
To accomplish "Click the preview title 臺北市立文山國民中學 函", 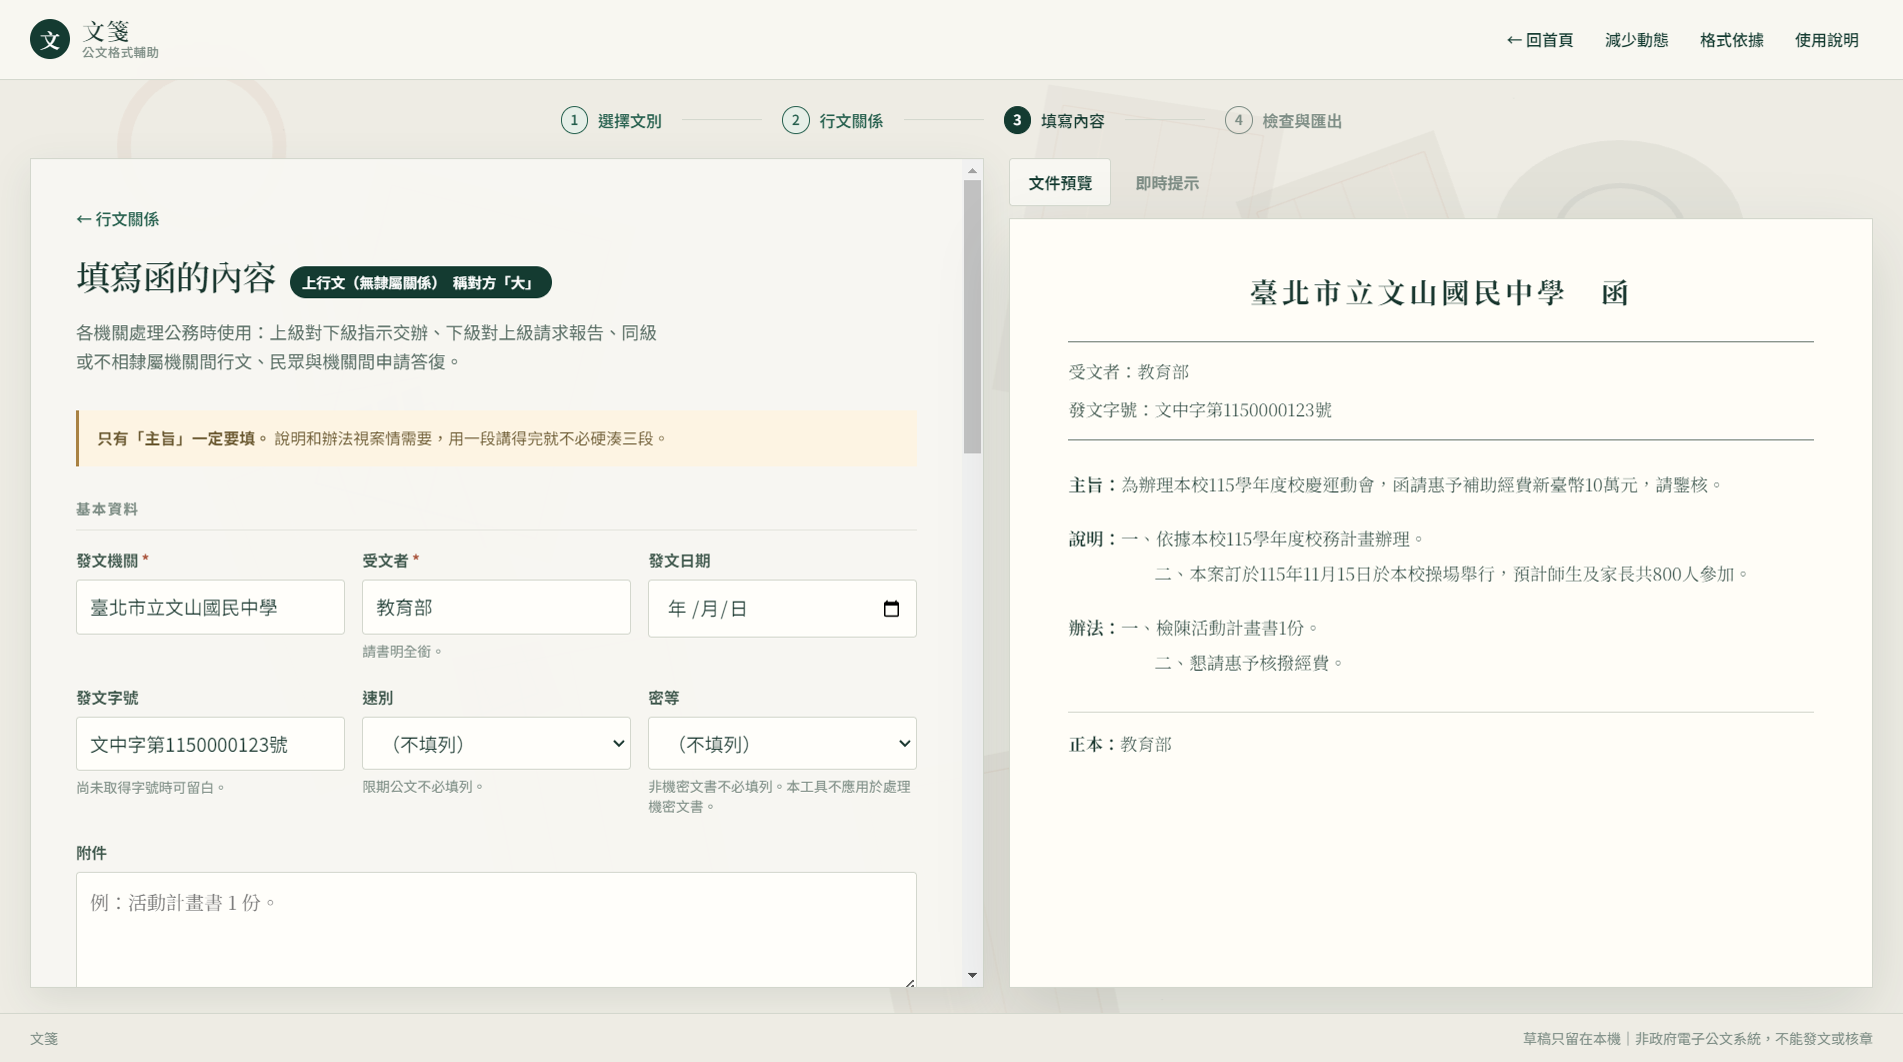I will (x=1440, y=293).
